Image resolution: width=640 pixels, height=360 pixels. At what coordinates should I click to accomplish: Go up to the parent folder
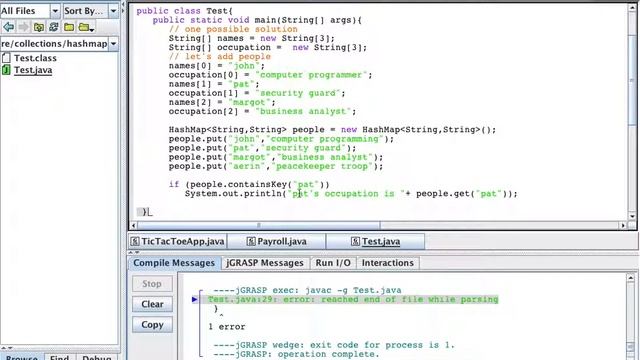click(39, 27)
